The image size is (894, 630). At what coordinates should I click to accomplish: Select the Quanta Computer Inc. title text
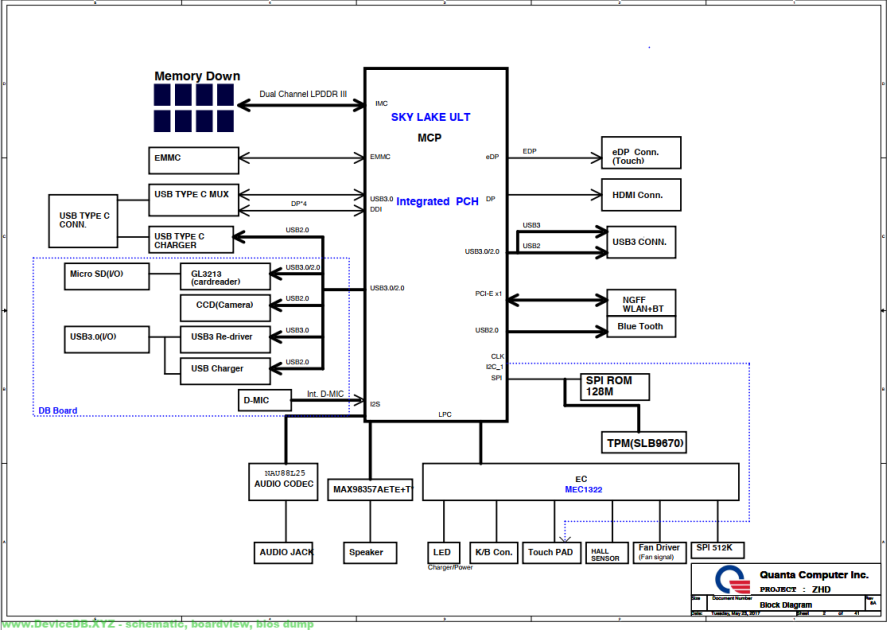click(814, 575)
